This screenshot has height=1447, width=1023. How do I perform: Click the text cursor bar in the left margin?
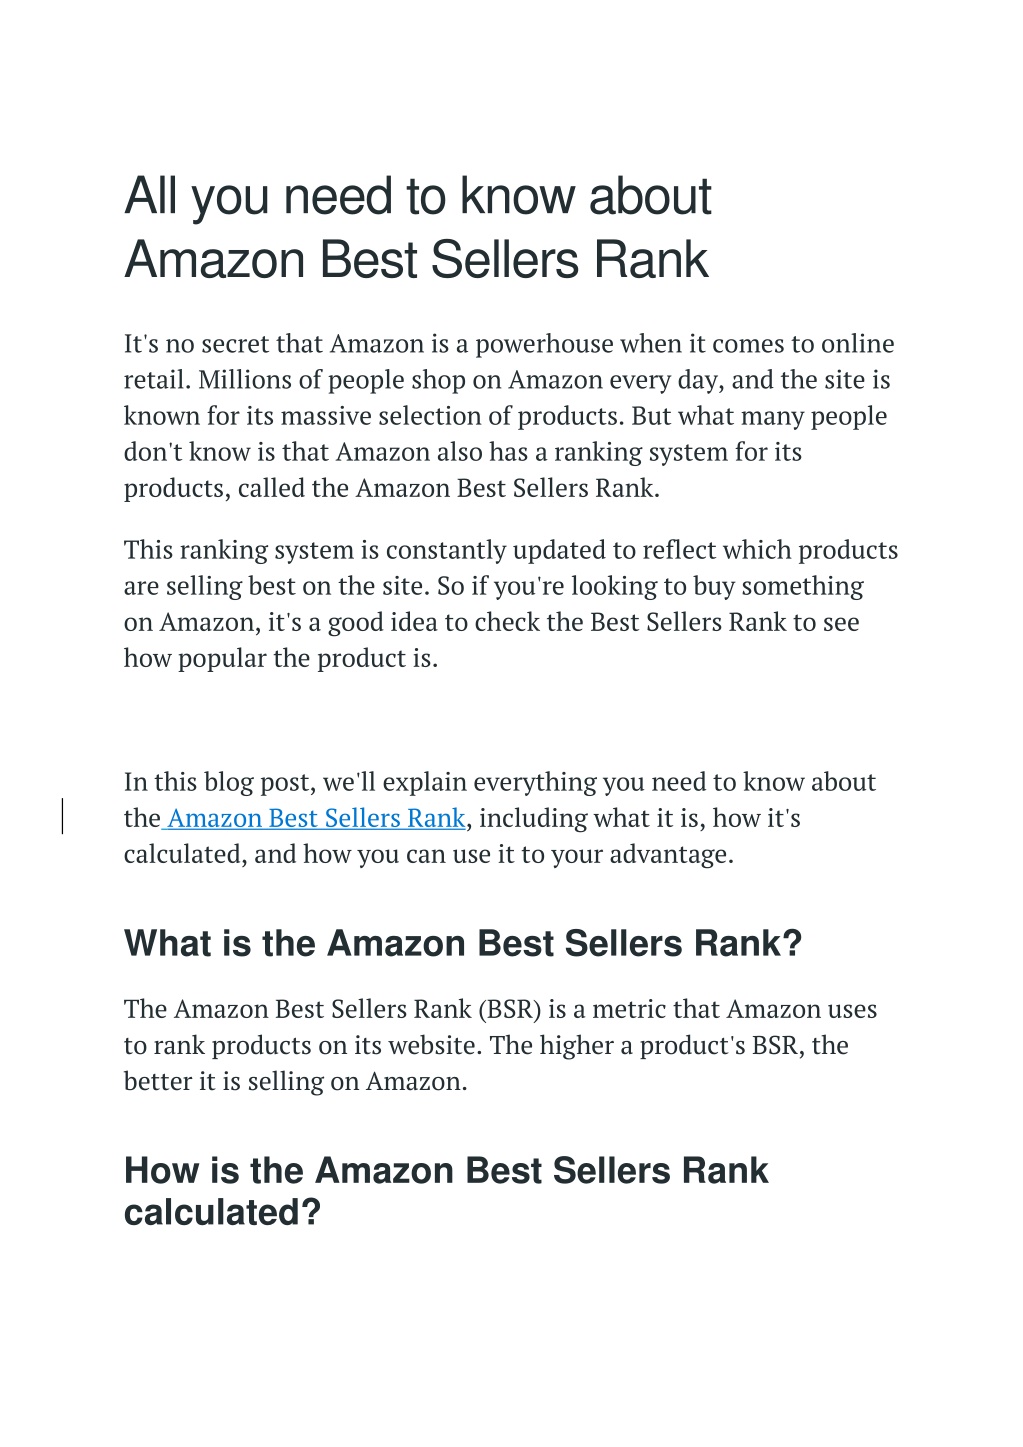[x=63, y=816]
